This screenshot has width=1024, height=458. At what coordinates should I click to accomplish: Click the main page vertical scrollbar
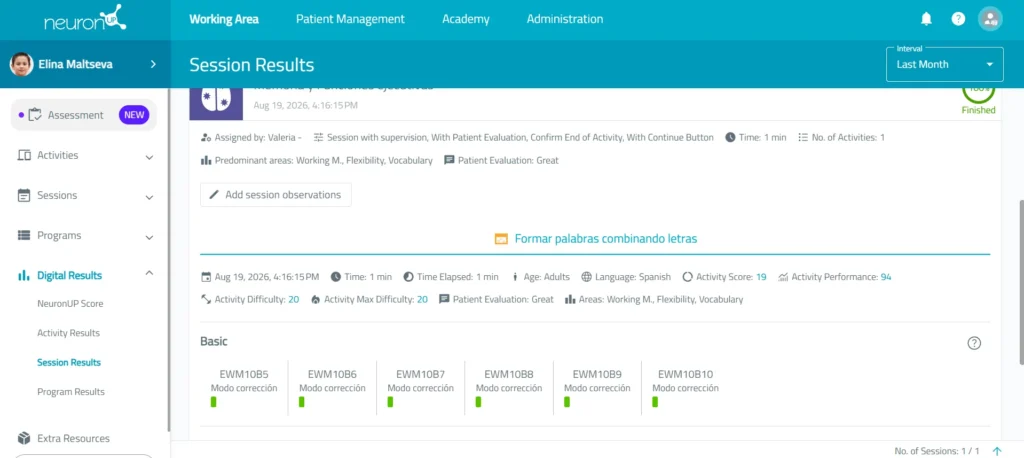point(1020,282)
